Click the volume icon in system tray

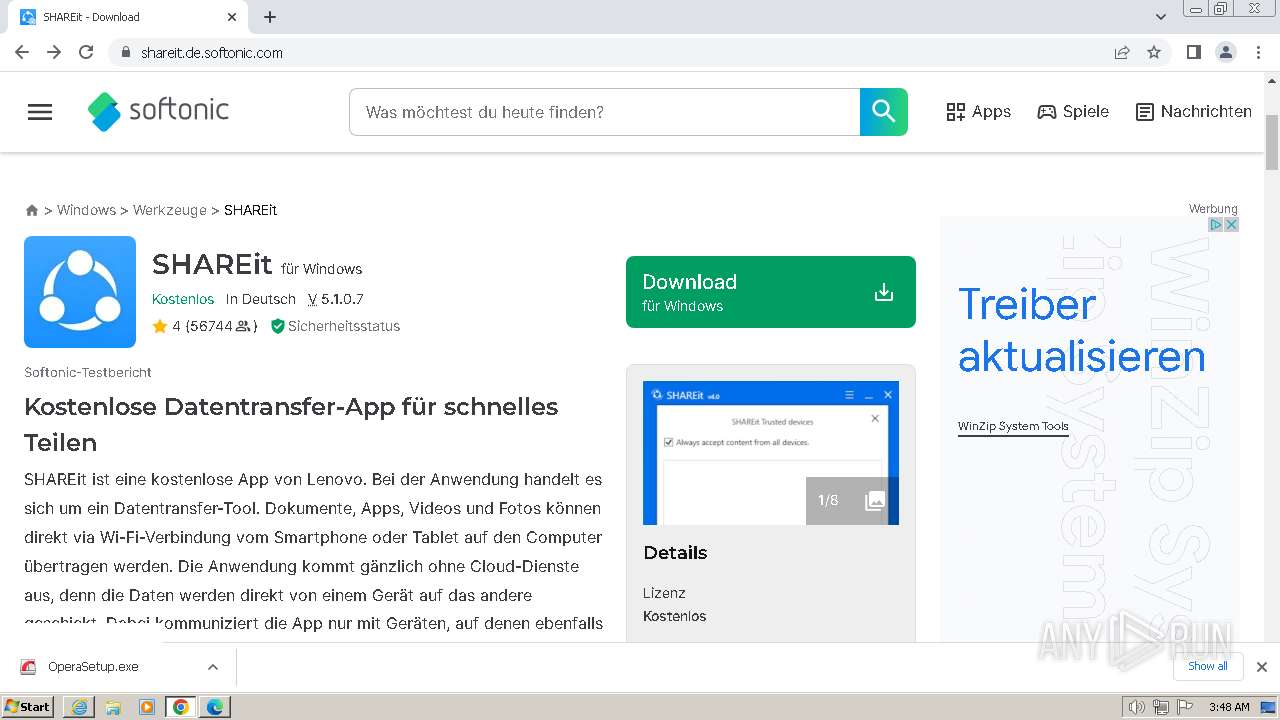pos(1137,707)
